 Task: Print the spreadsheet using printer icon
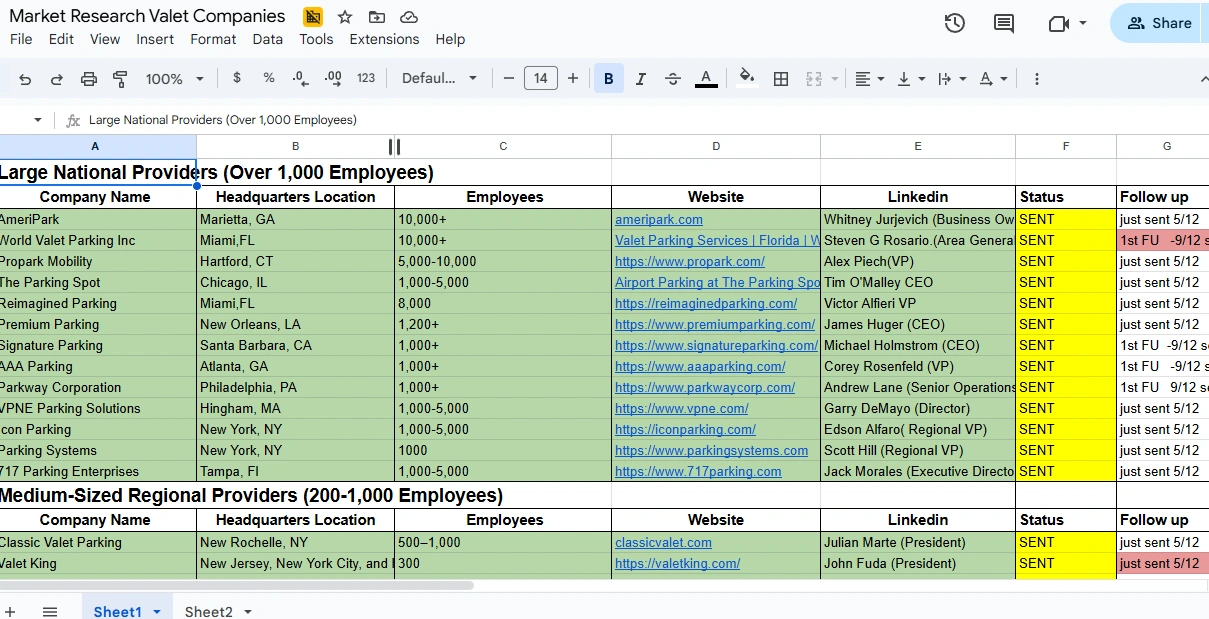click(89, 79)
